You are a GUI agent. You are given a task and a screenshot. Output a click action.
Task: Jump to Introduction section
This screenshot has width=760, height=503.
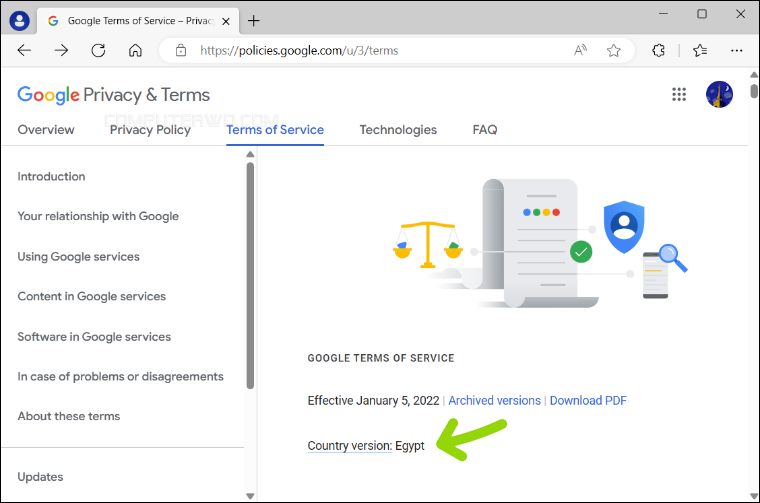coord(51,176)
